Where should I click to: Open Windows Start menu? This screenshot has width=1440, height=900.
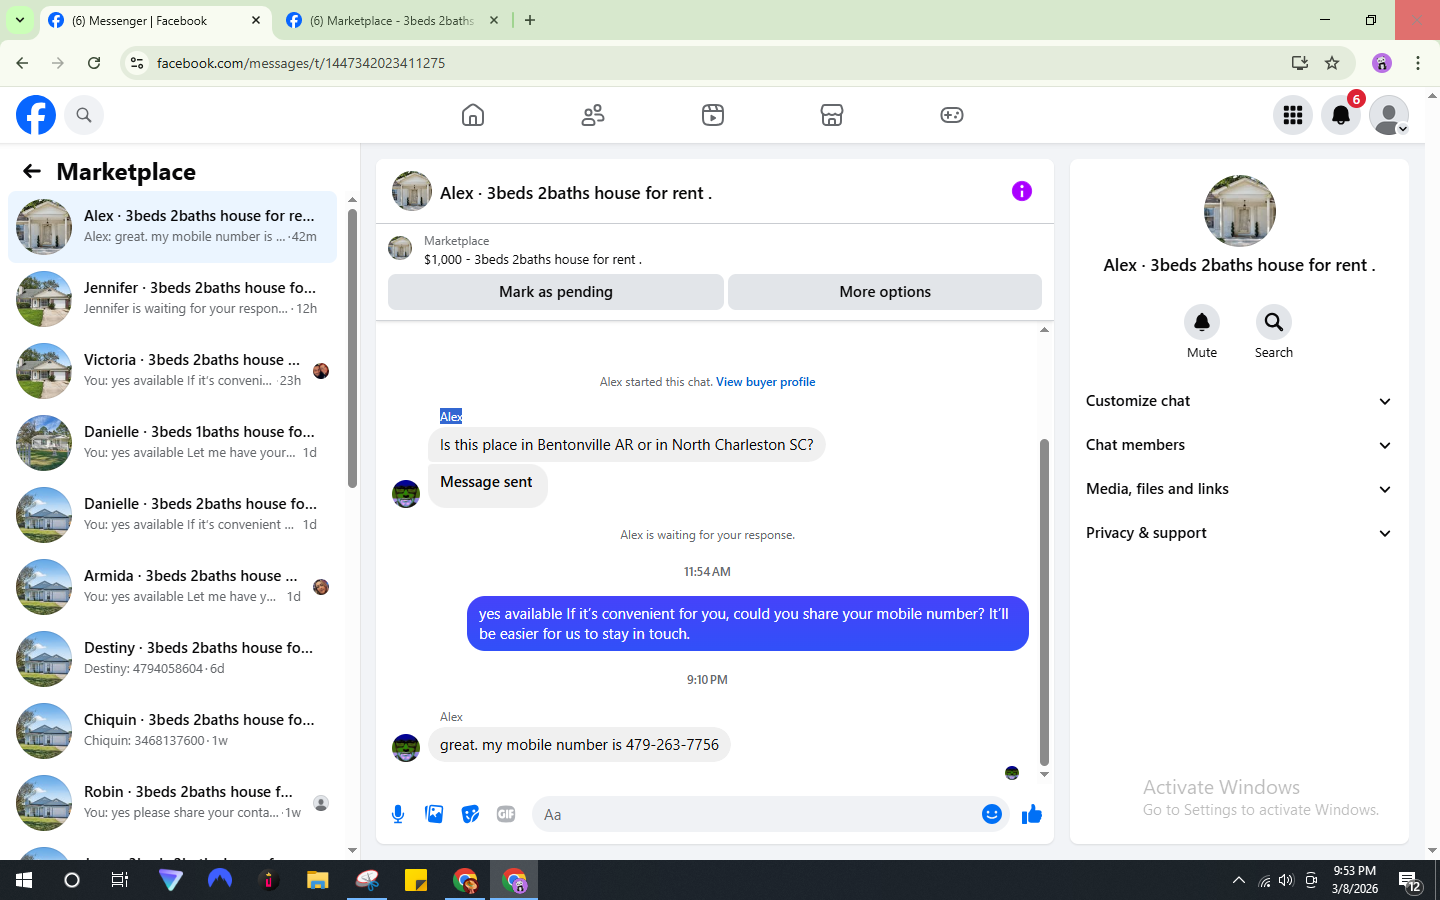(x=24, y=880)
